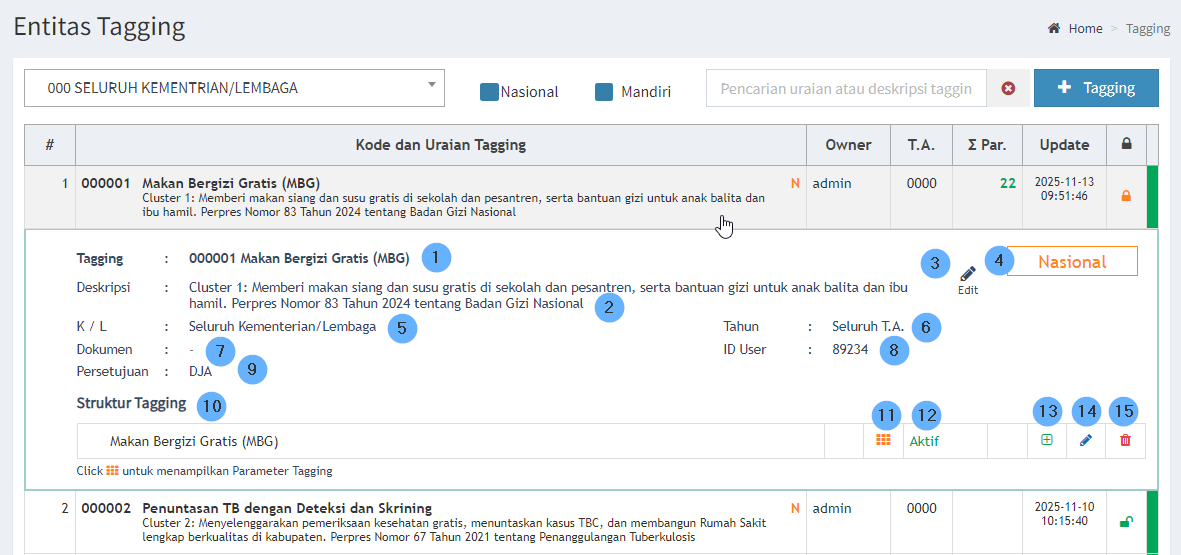
Task: Clear search with the red X icon
Action: 1008,88
